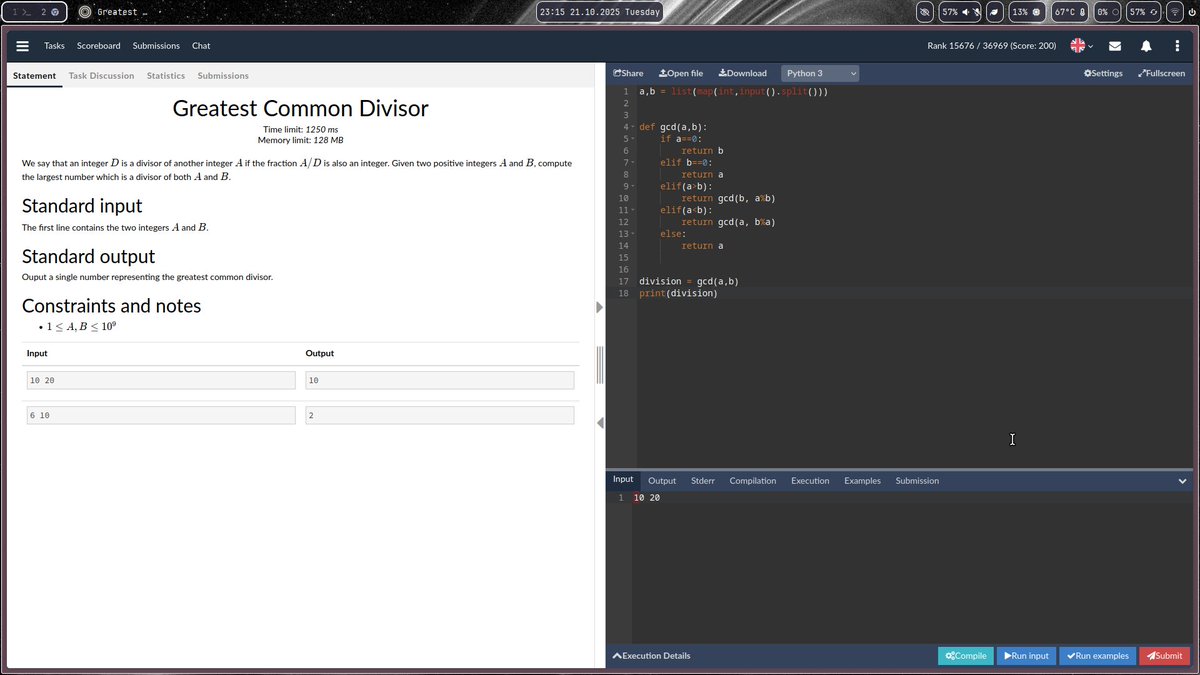This screenshot has width=1200, height=675.
Task: Open the English language flag dropdown
Action: pyautogui.click(x=1078, y=46)
